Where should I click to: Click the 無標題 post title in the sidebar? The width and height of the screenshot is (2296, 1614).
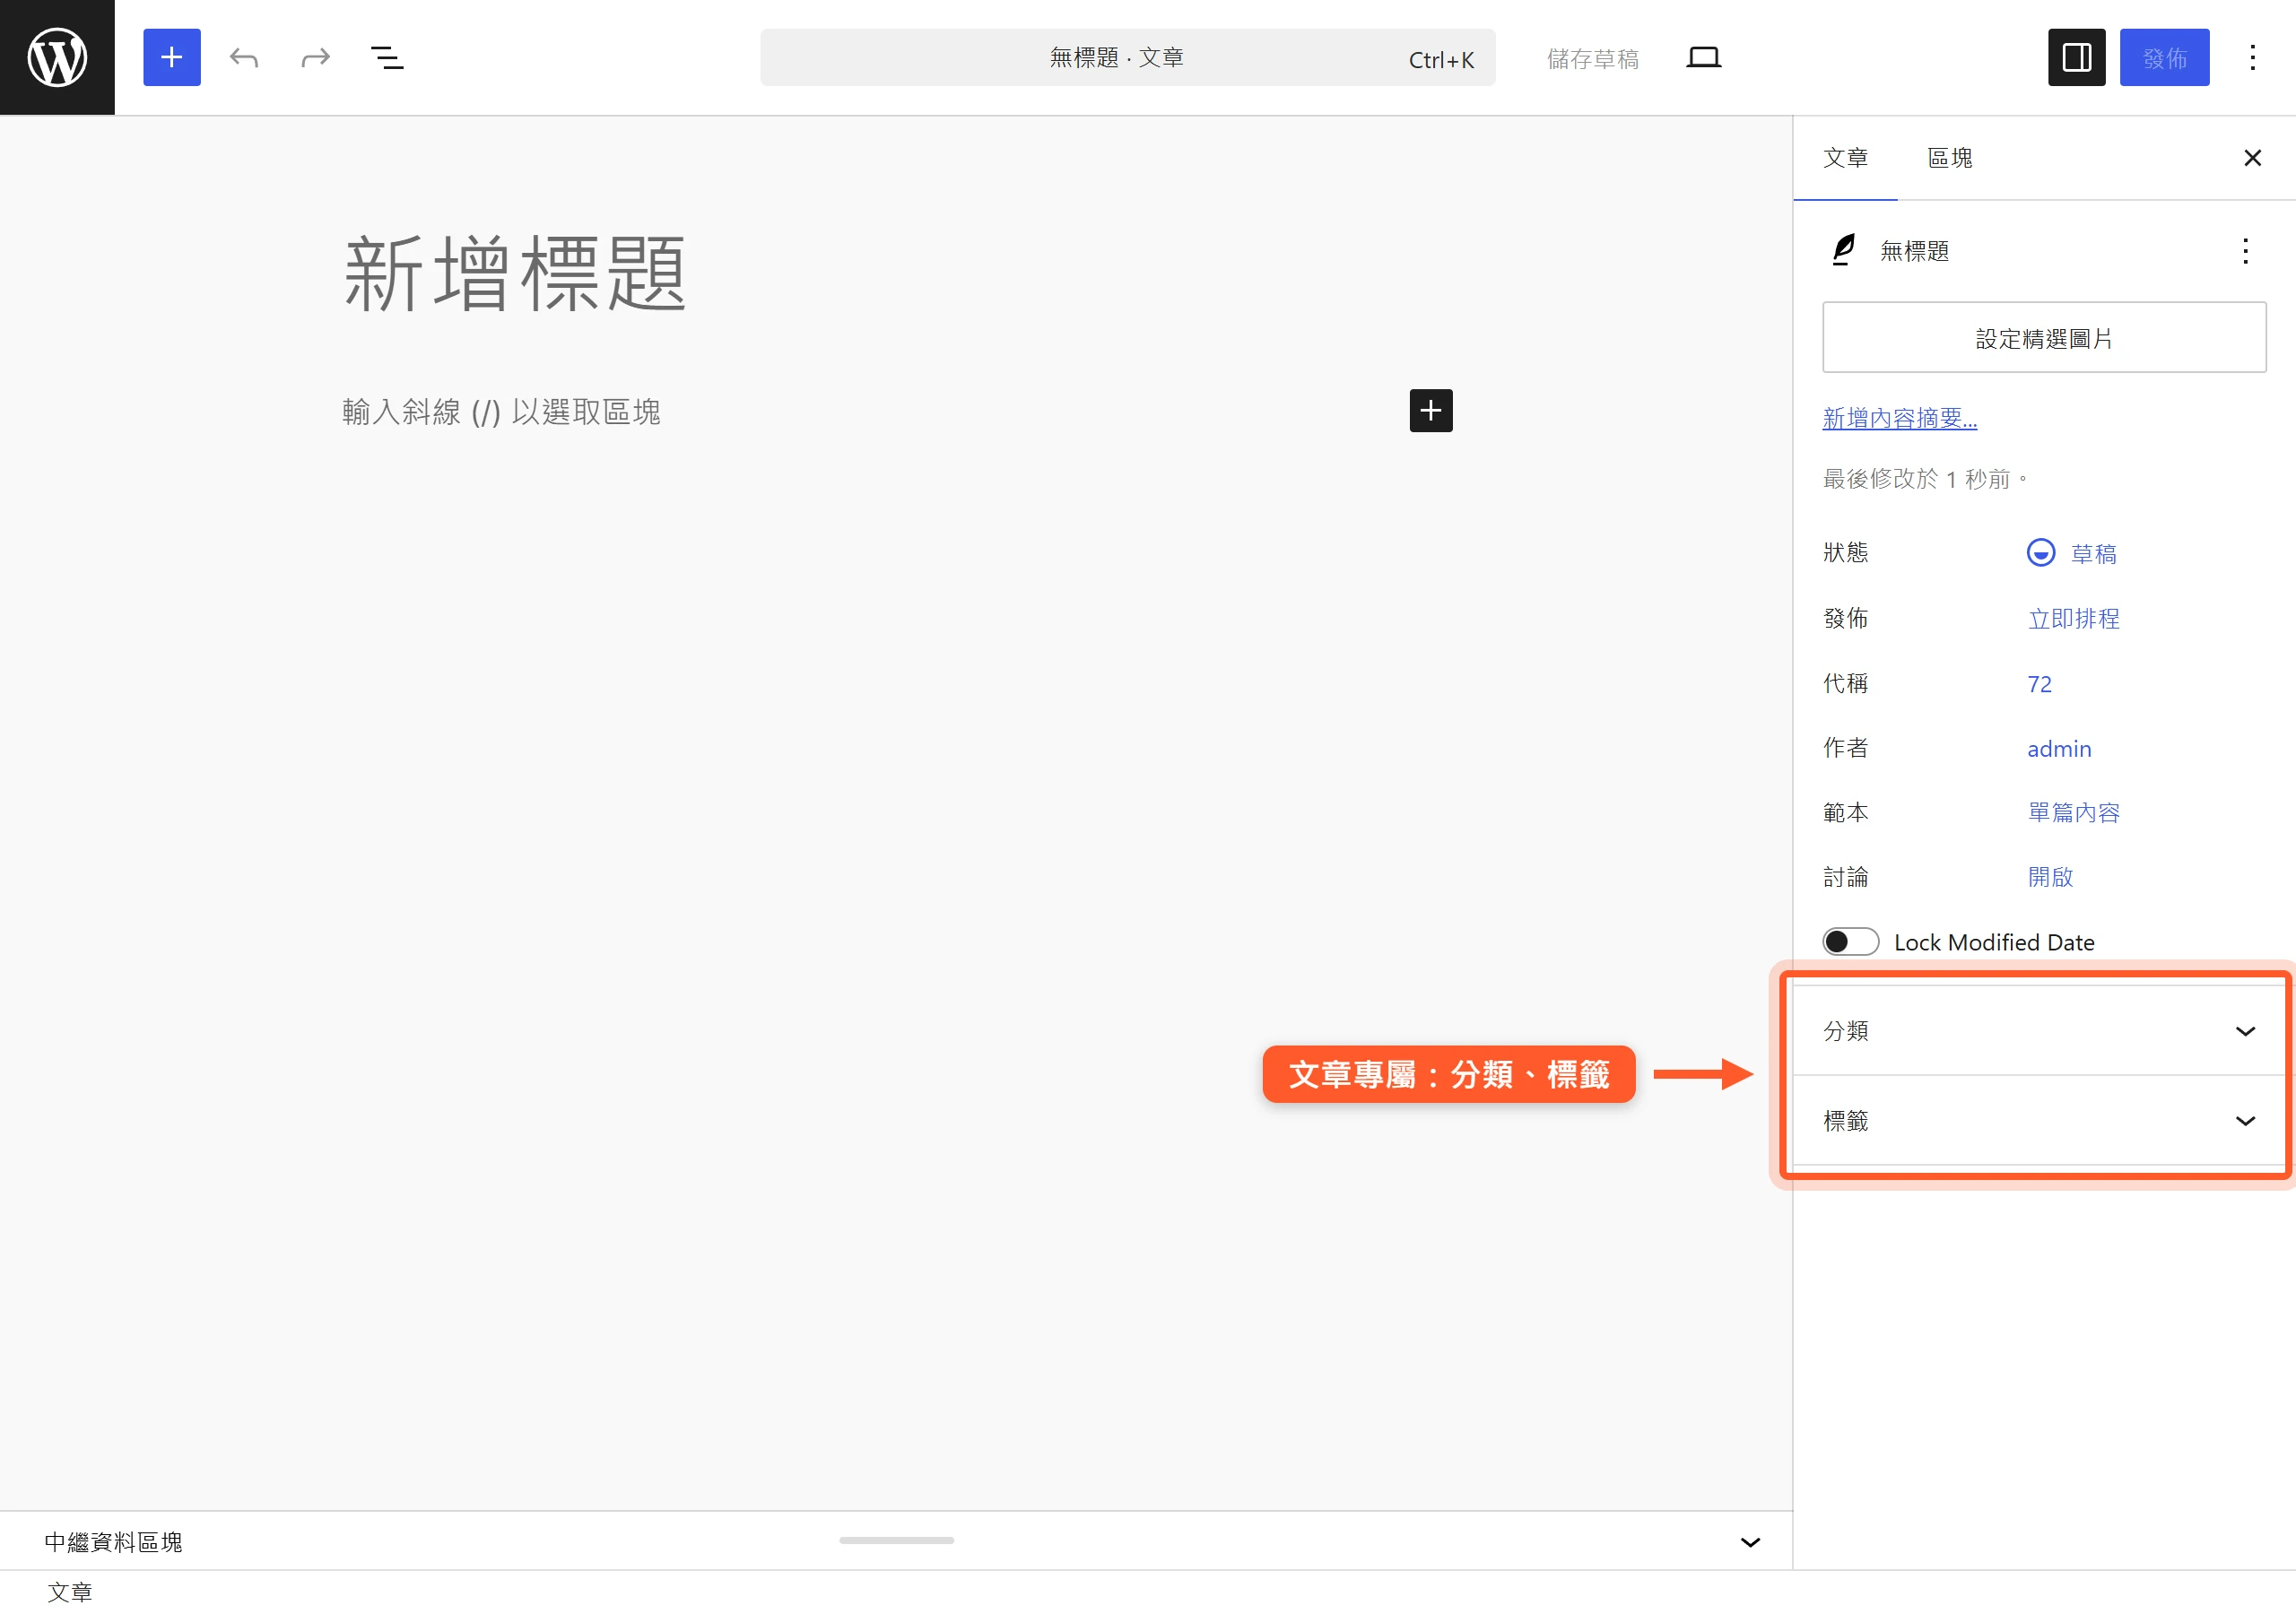(x=1914, y=251)
